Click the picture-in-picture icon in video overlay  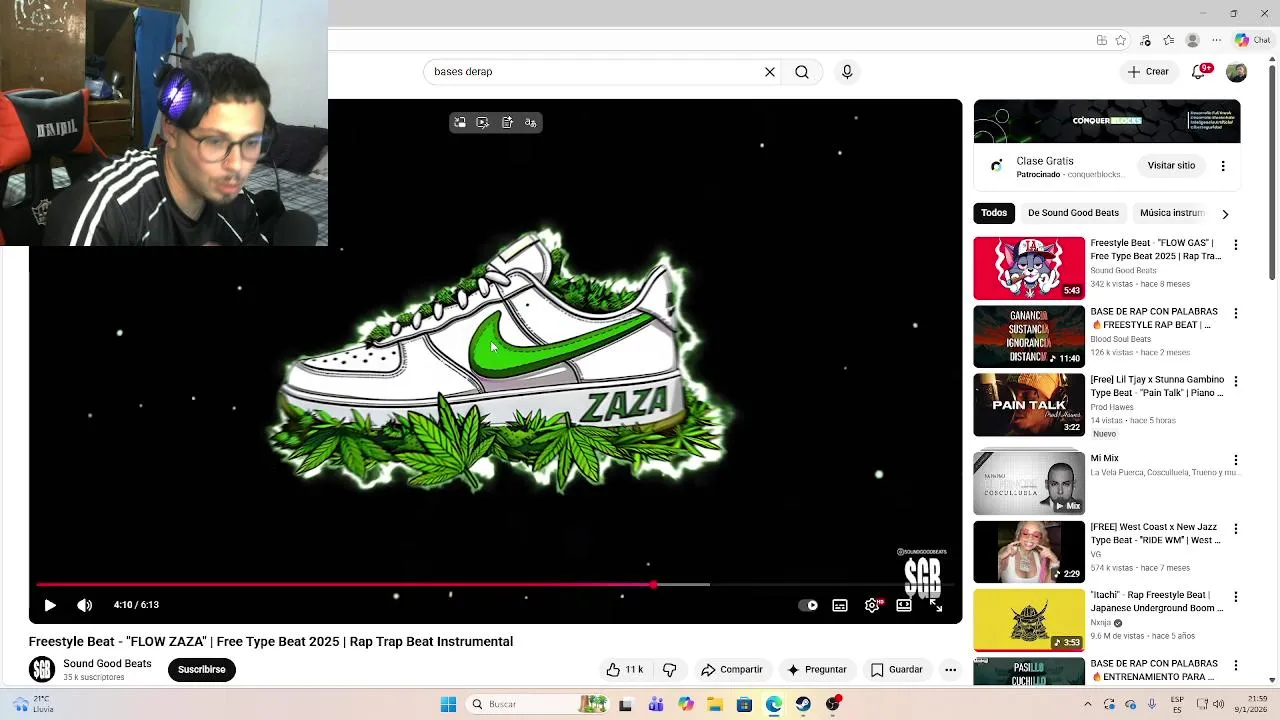460,123
